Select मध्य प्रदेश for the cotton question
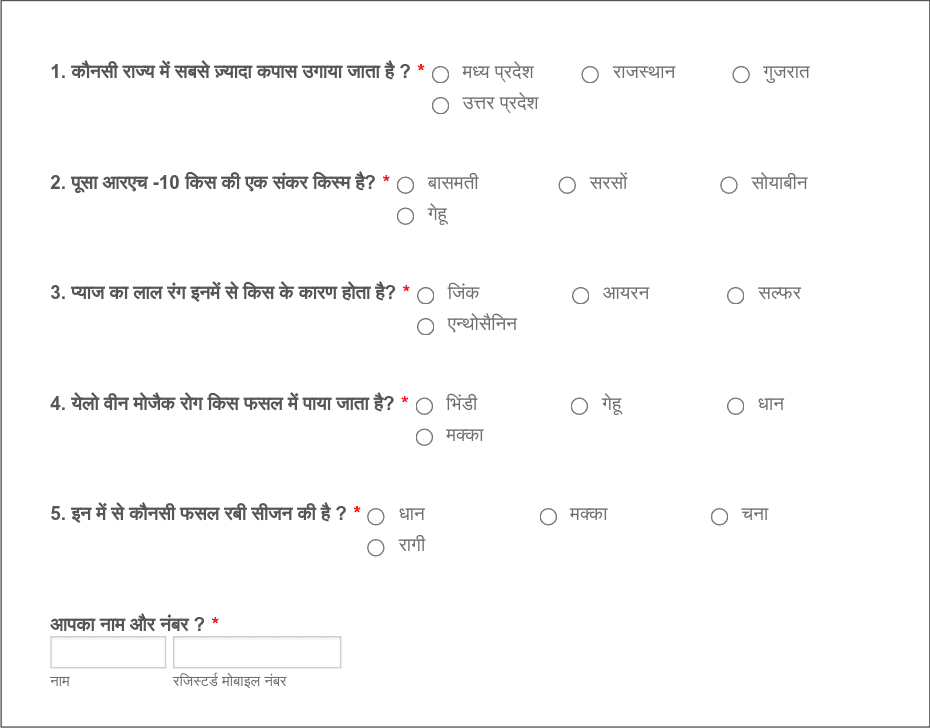The height and width of the screenshot is (728, 930). 440,73
